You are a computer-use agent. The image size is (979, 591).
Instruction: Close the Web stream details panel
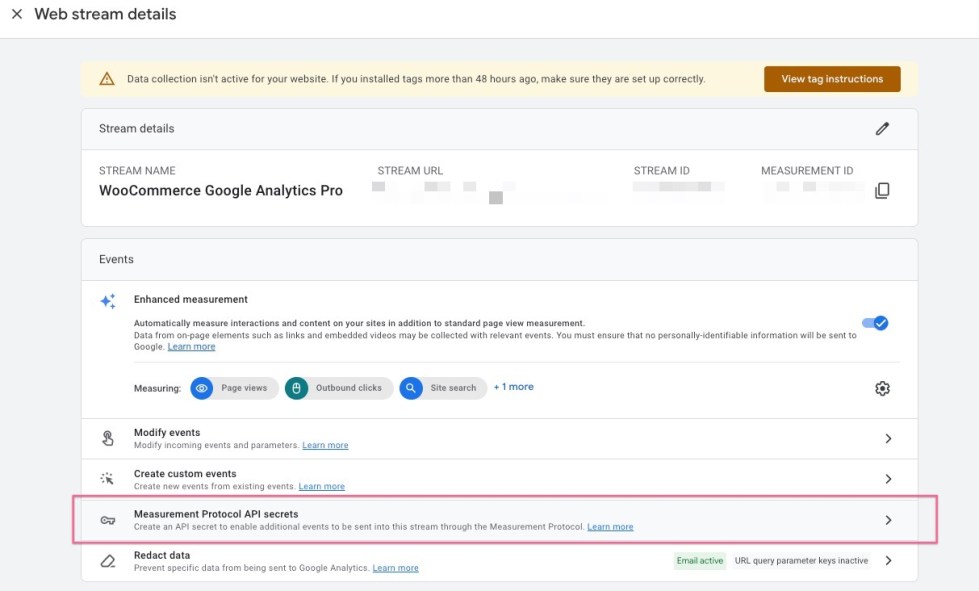17,15
